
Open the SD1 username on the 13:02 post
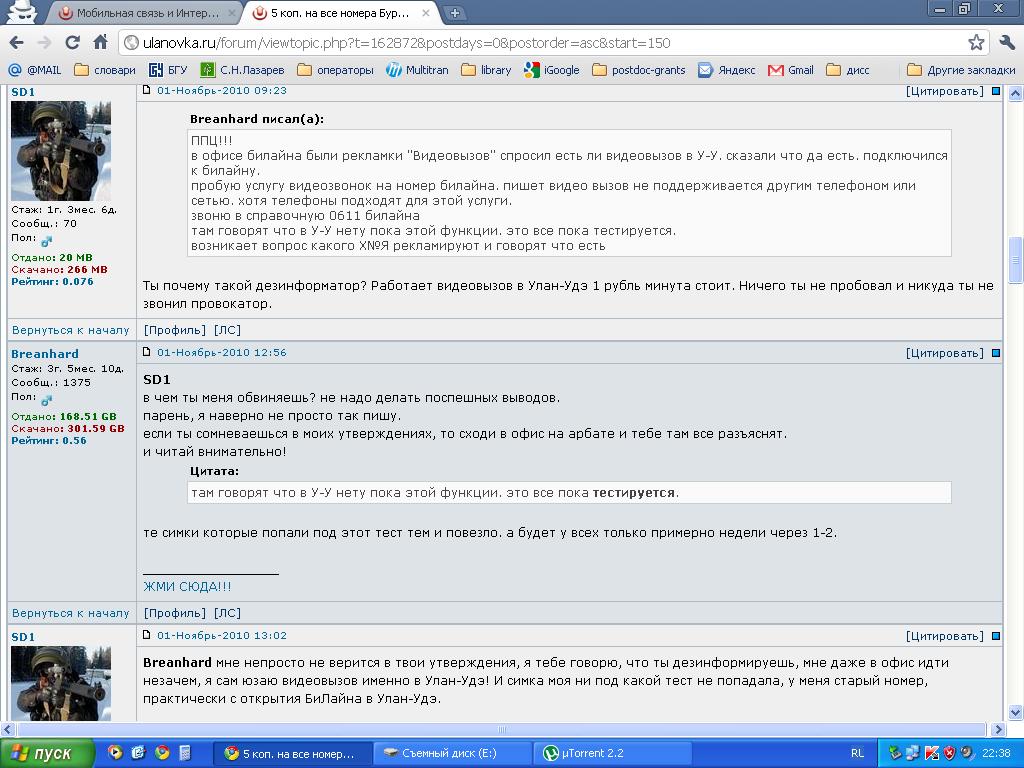[23, 637]
